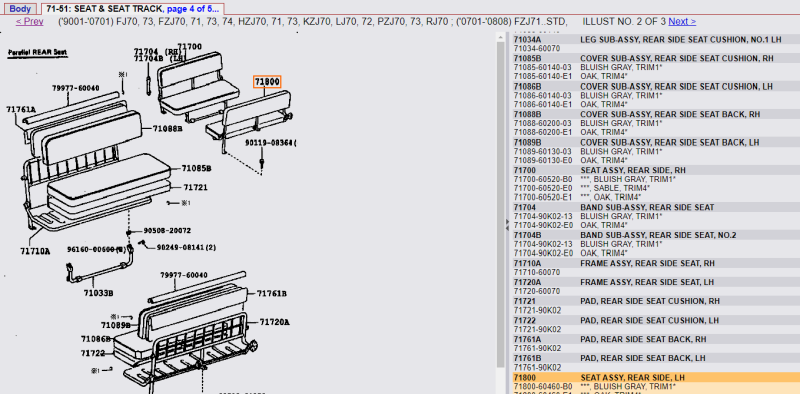Click the 71710A diagram callout

[35, 251]
